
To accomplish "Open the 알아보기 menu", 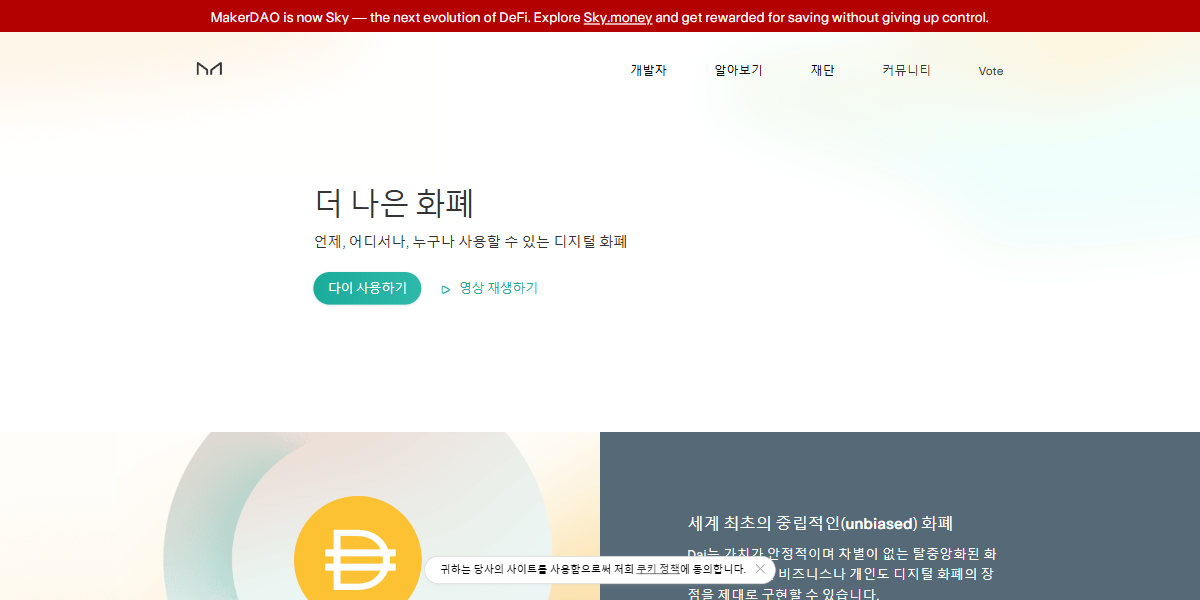I will click(738, 70).
